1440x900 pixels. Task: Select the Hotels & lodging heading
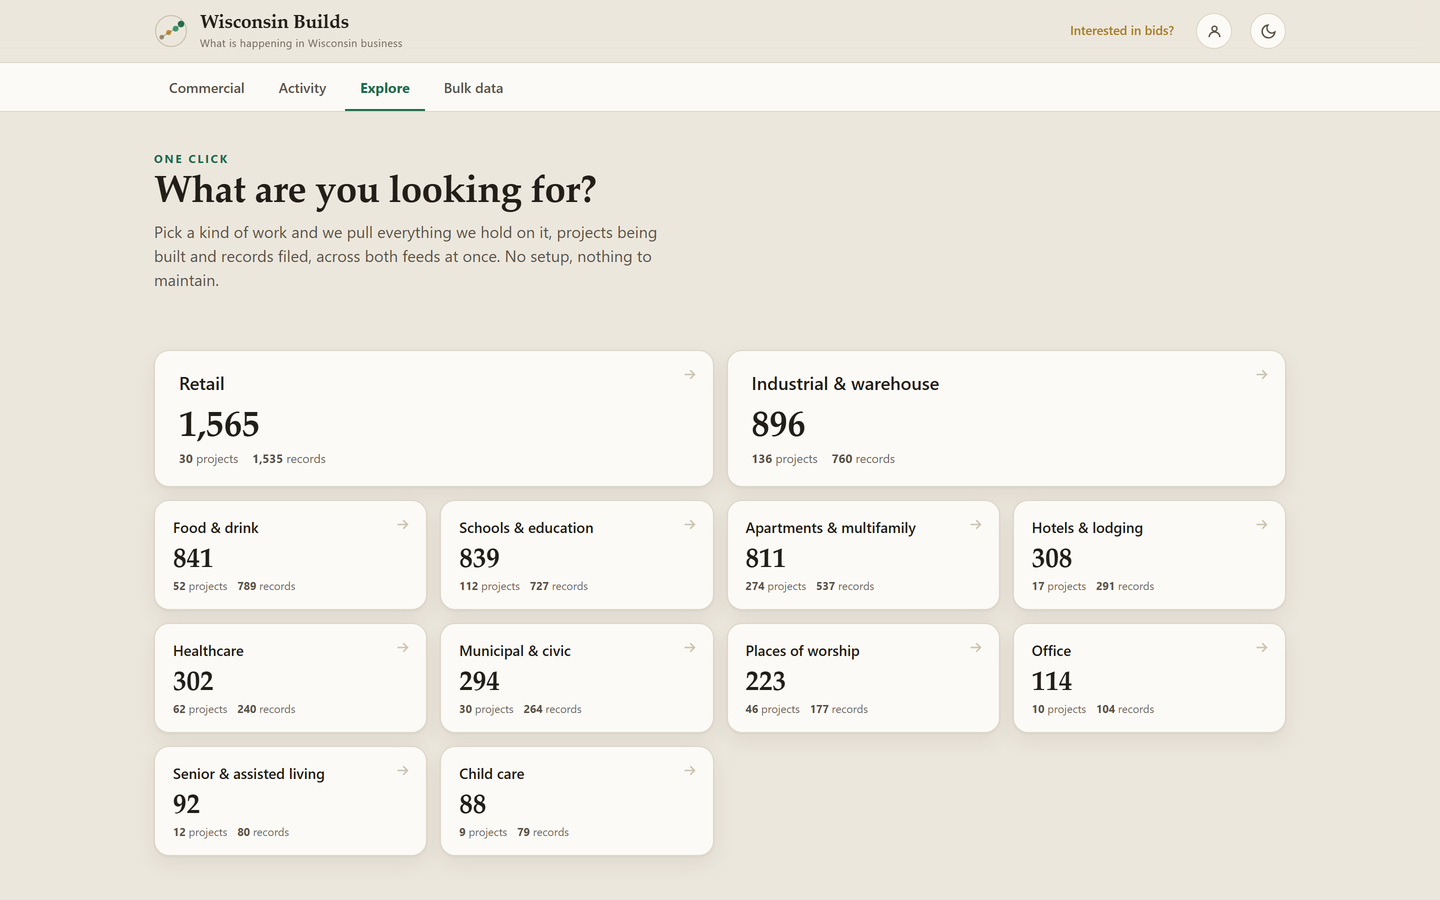pyautogui.click(x=1087, y=528)
